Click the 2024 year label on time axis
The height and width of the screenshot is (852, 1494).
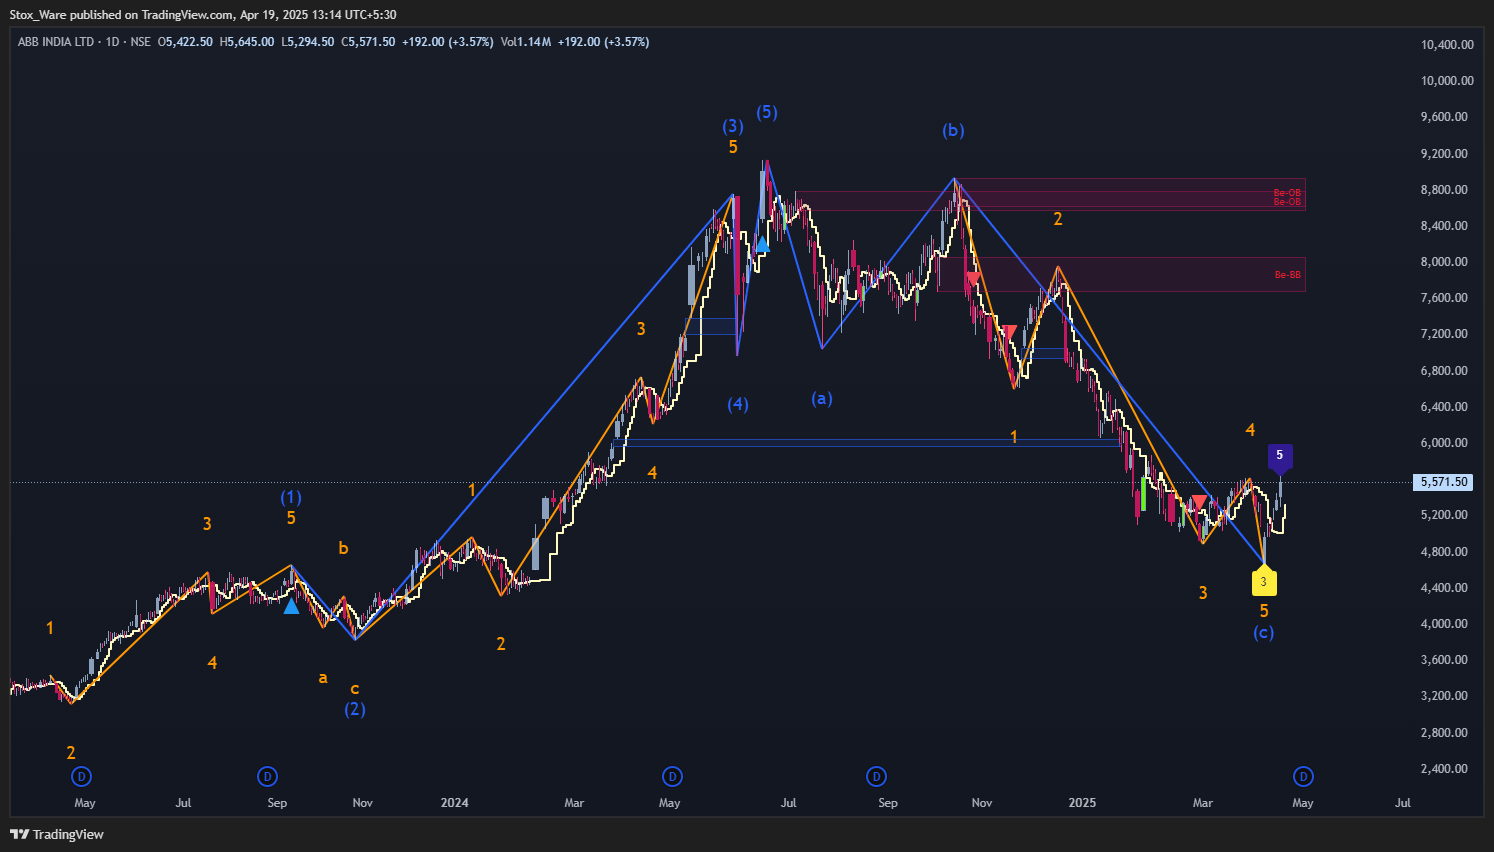click(x=455, y=803)
